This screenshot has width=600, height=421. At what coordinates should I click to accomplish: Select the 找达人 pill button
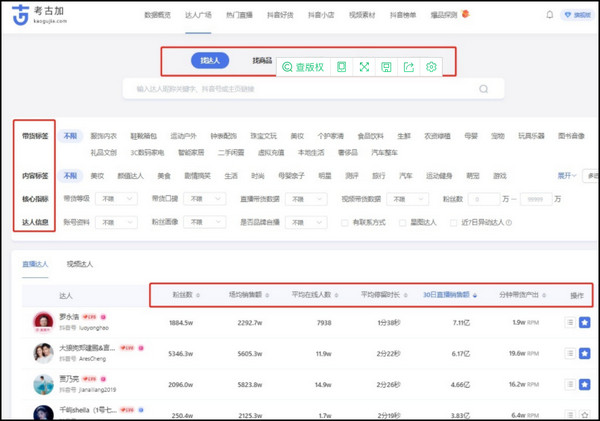coord(211,61)
